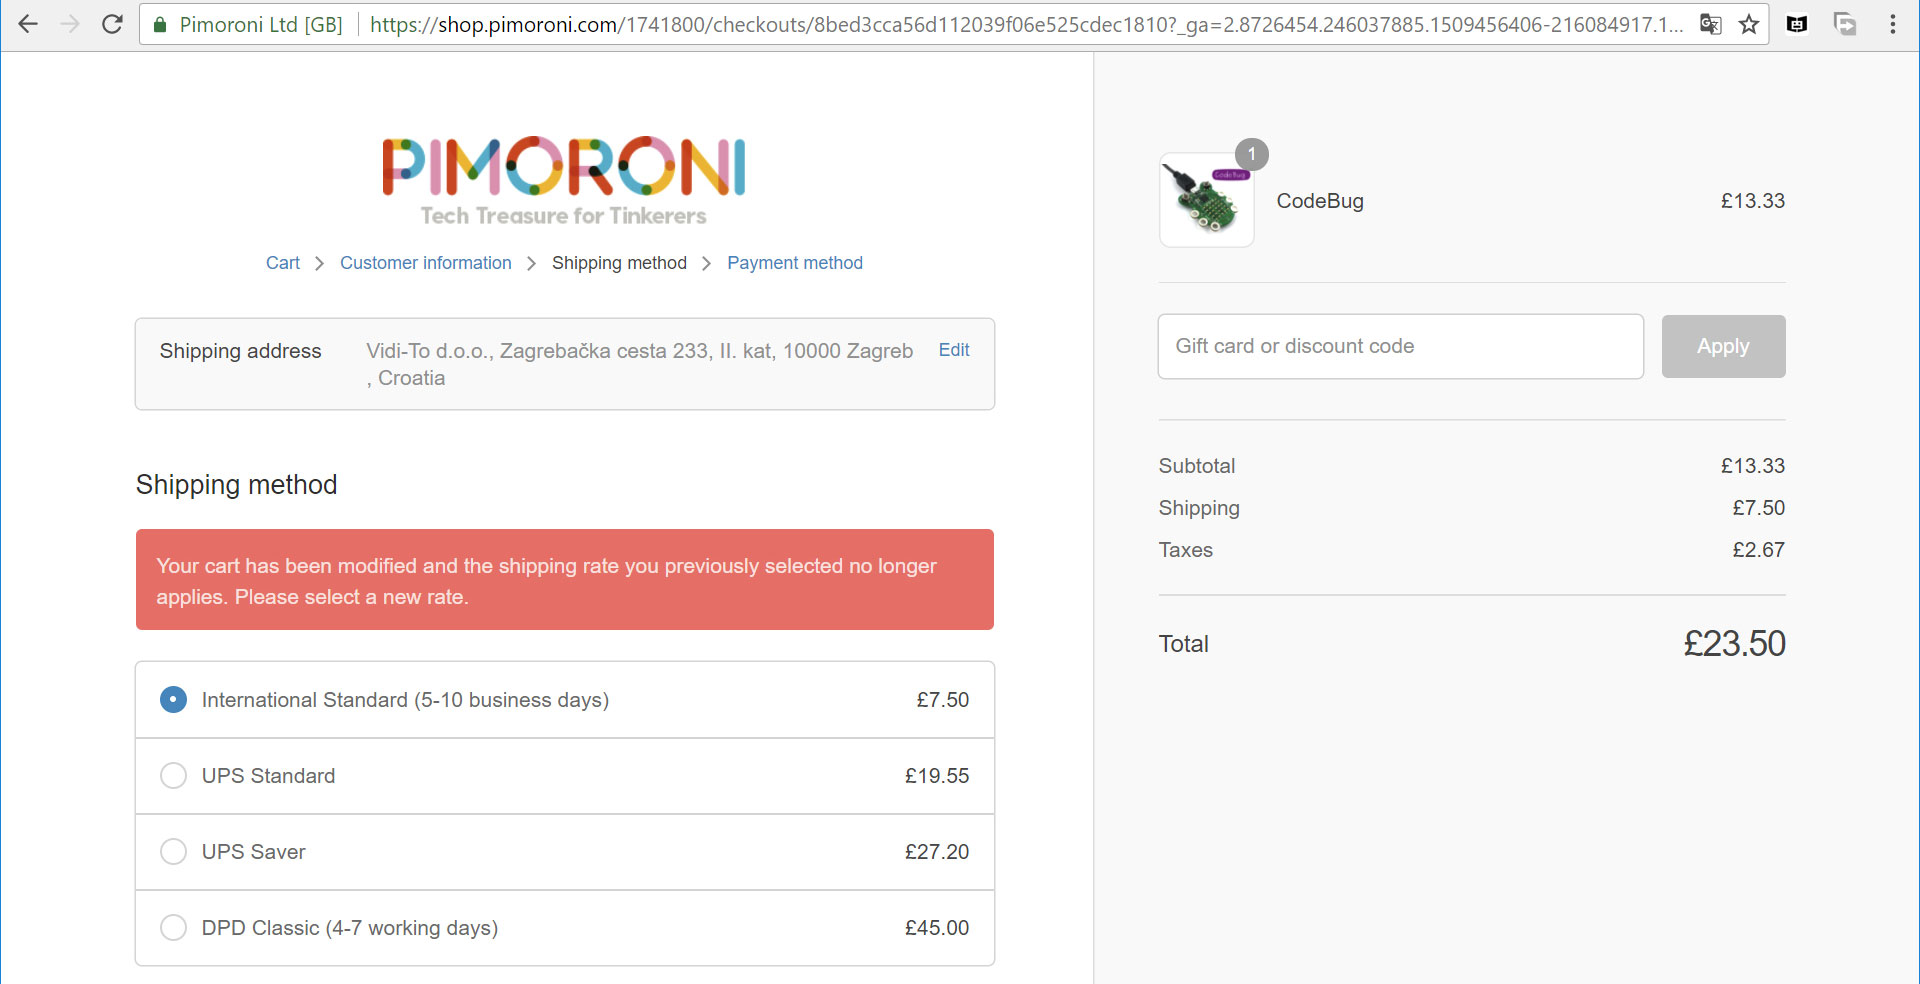Image resolution: width=1920 pixels, height=984 pixels.
Task: Bookmark this page with the star
Action: click(x=1749, y=24)
